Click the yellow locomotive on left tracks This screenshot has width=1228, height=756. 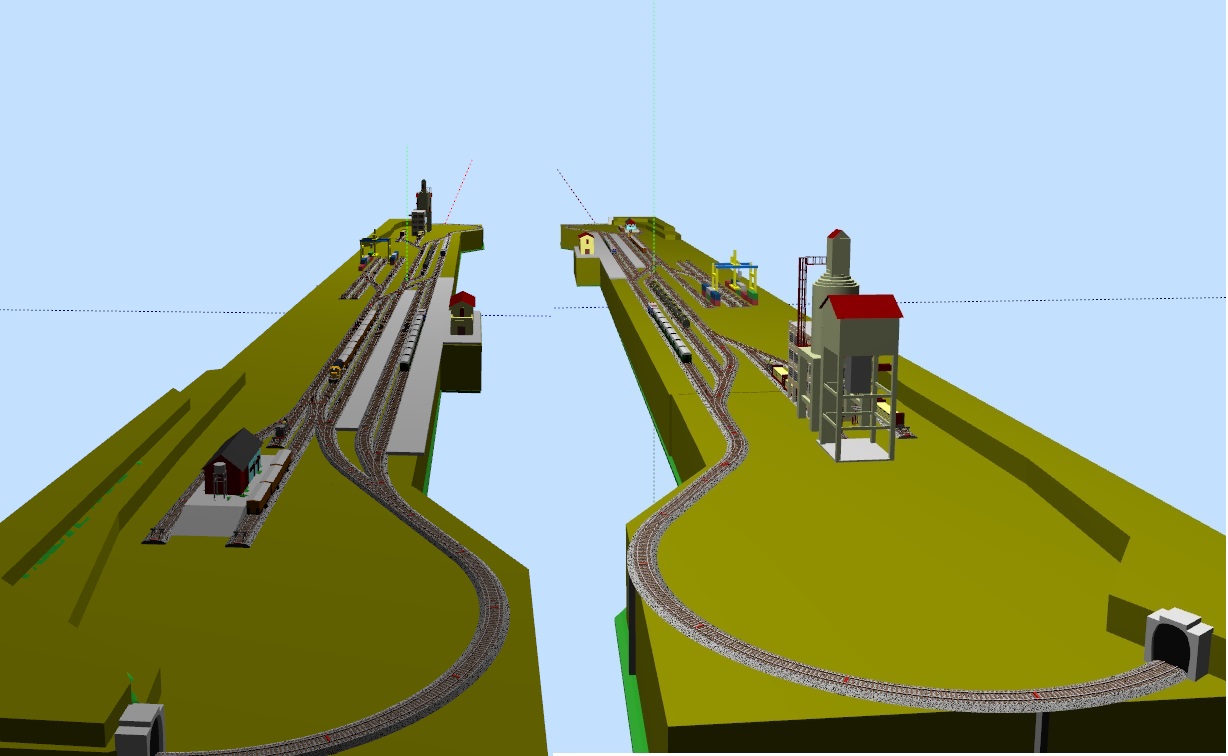(x=336, y=371)
